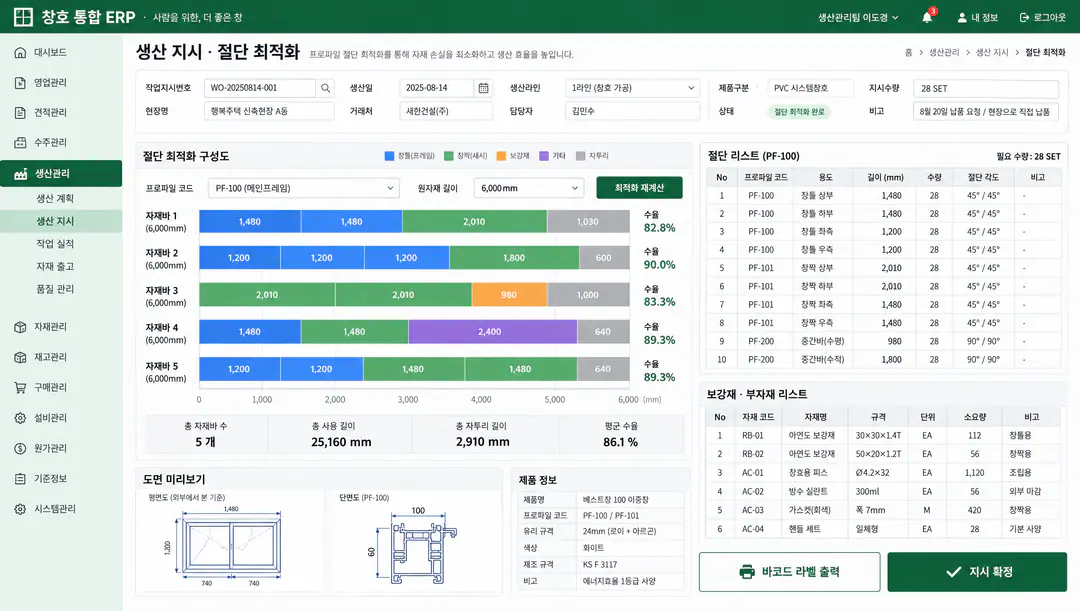Click the 지시 확정 button
Screen dimensions: 1080x611
coord(977,572)
